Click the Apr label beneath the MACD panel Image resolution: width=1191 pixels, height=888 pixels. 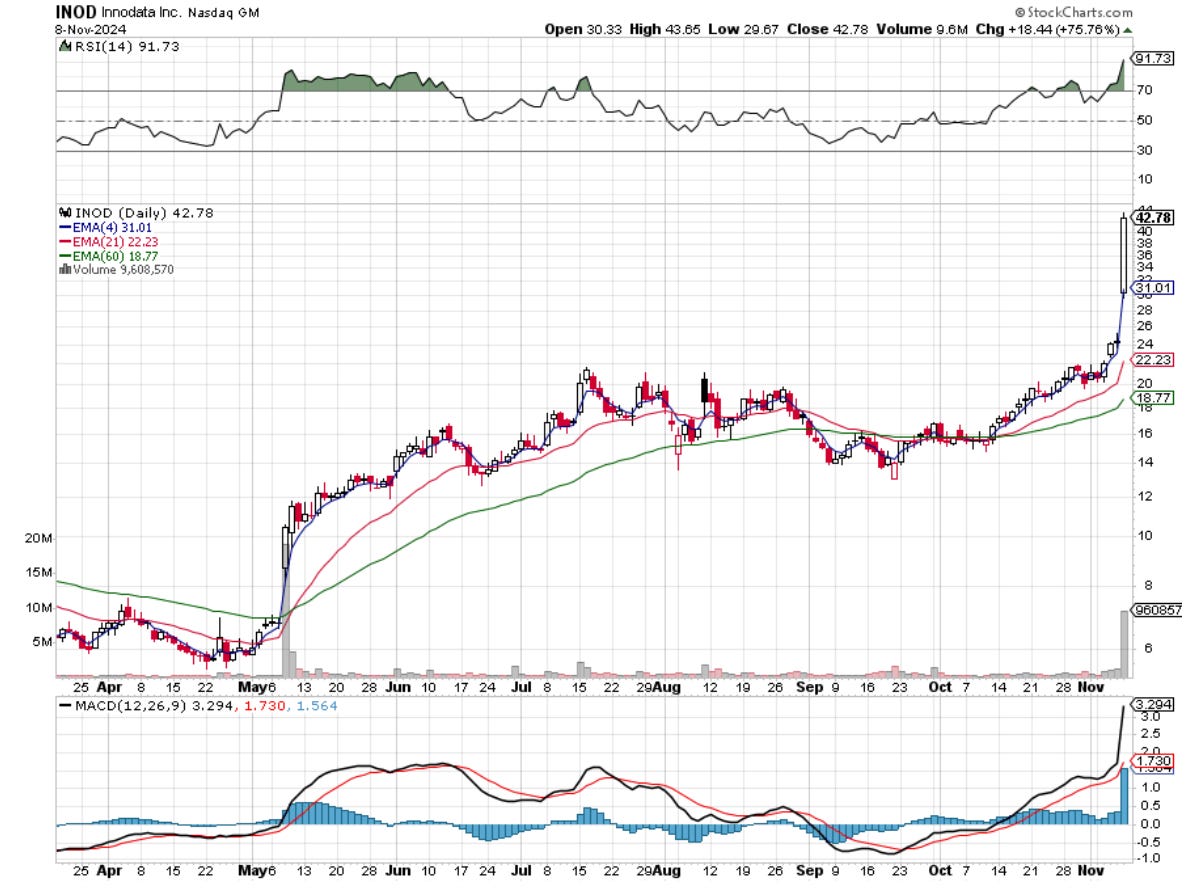tap(109, 871)
